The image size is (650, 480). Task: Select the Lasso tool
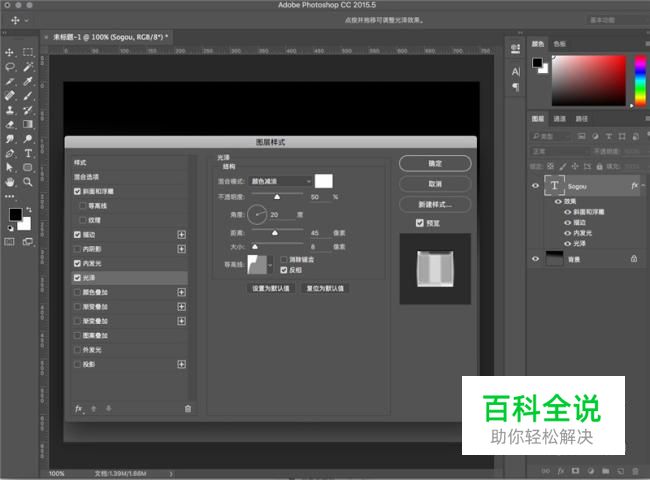point(9,67)
